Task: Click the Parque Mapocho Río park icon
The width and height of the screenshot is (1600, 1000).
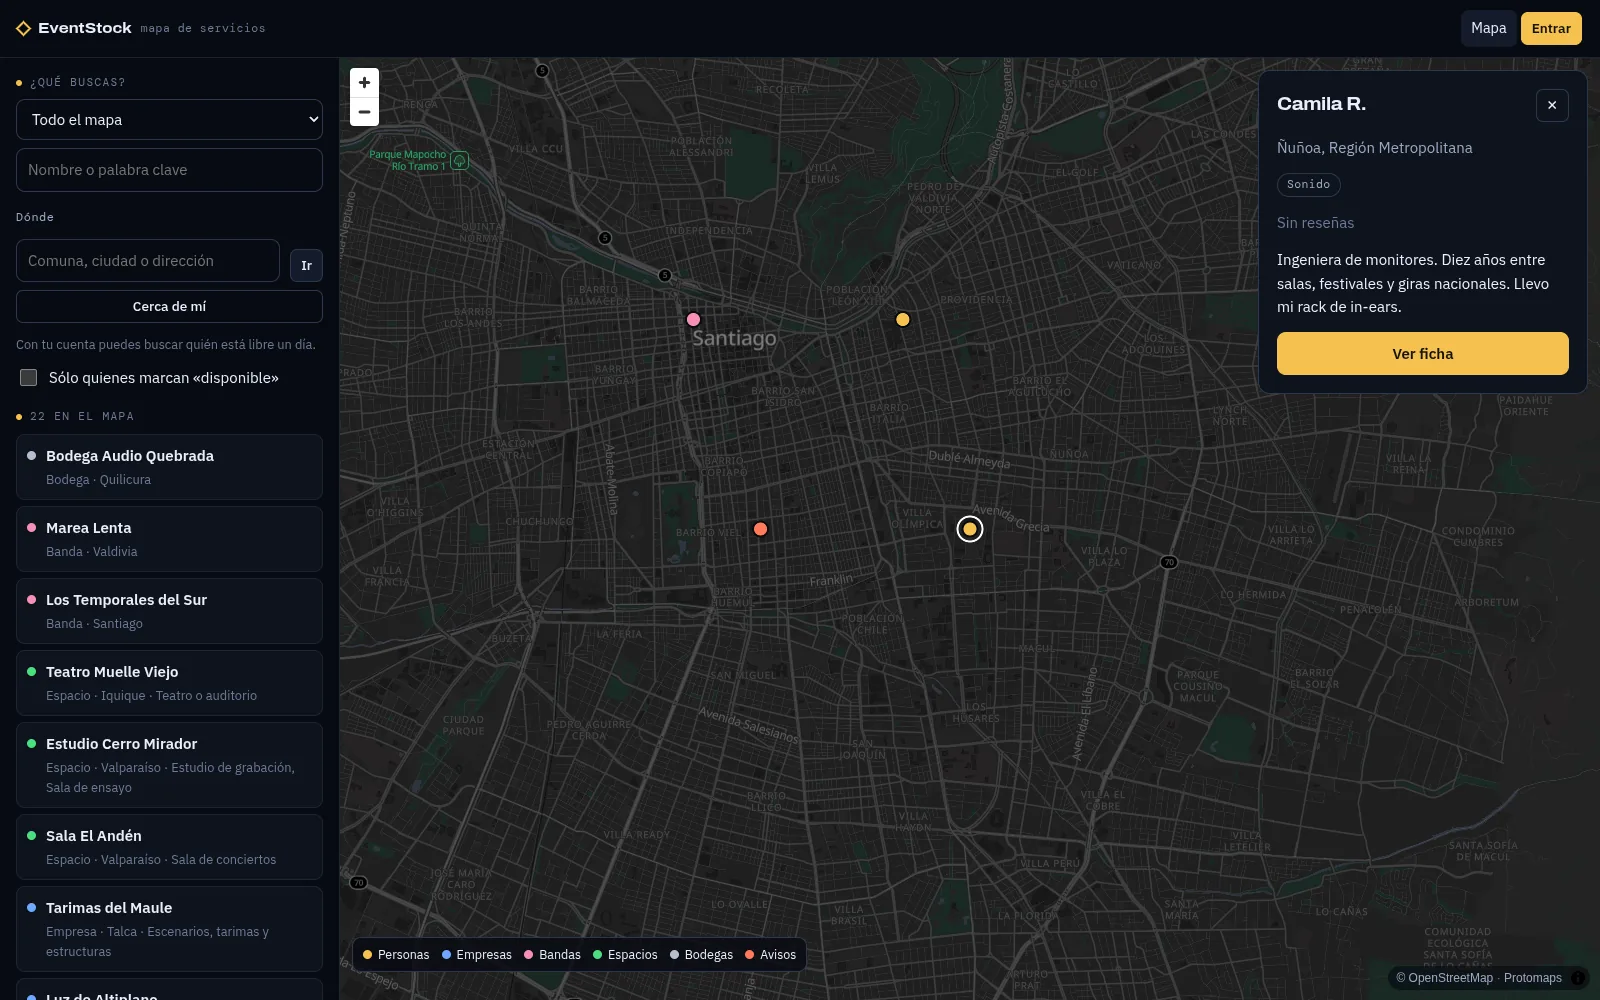Action: (x=459, y=160)
